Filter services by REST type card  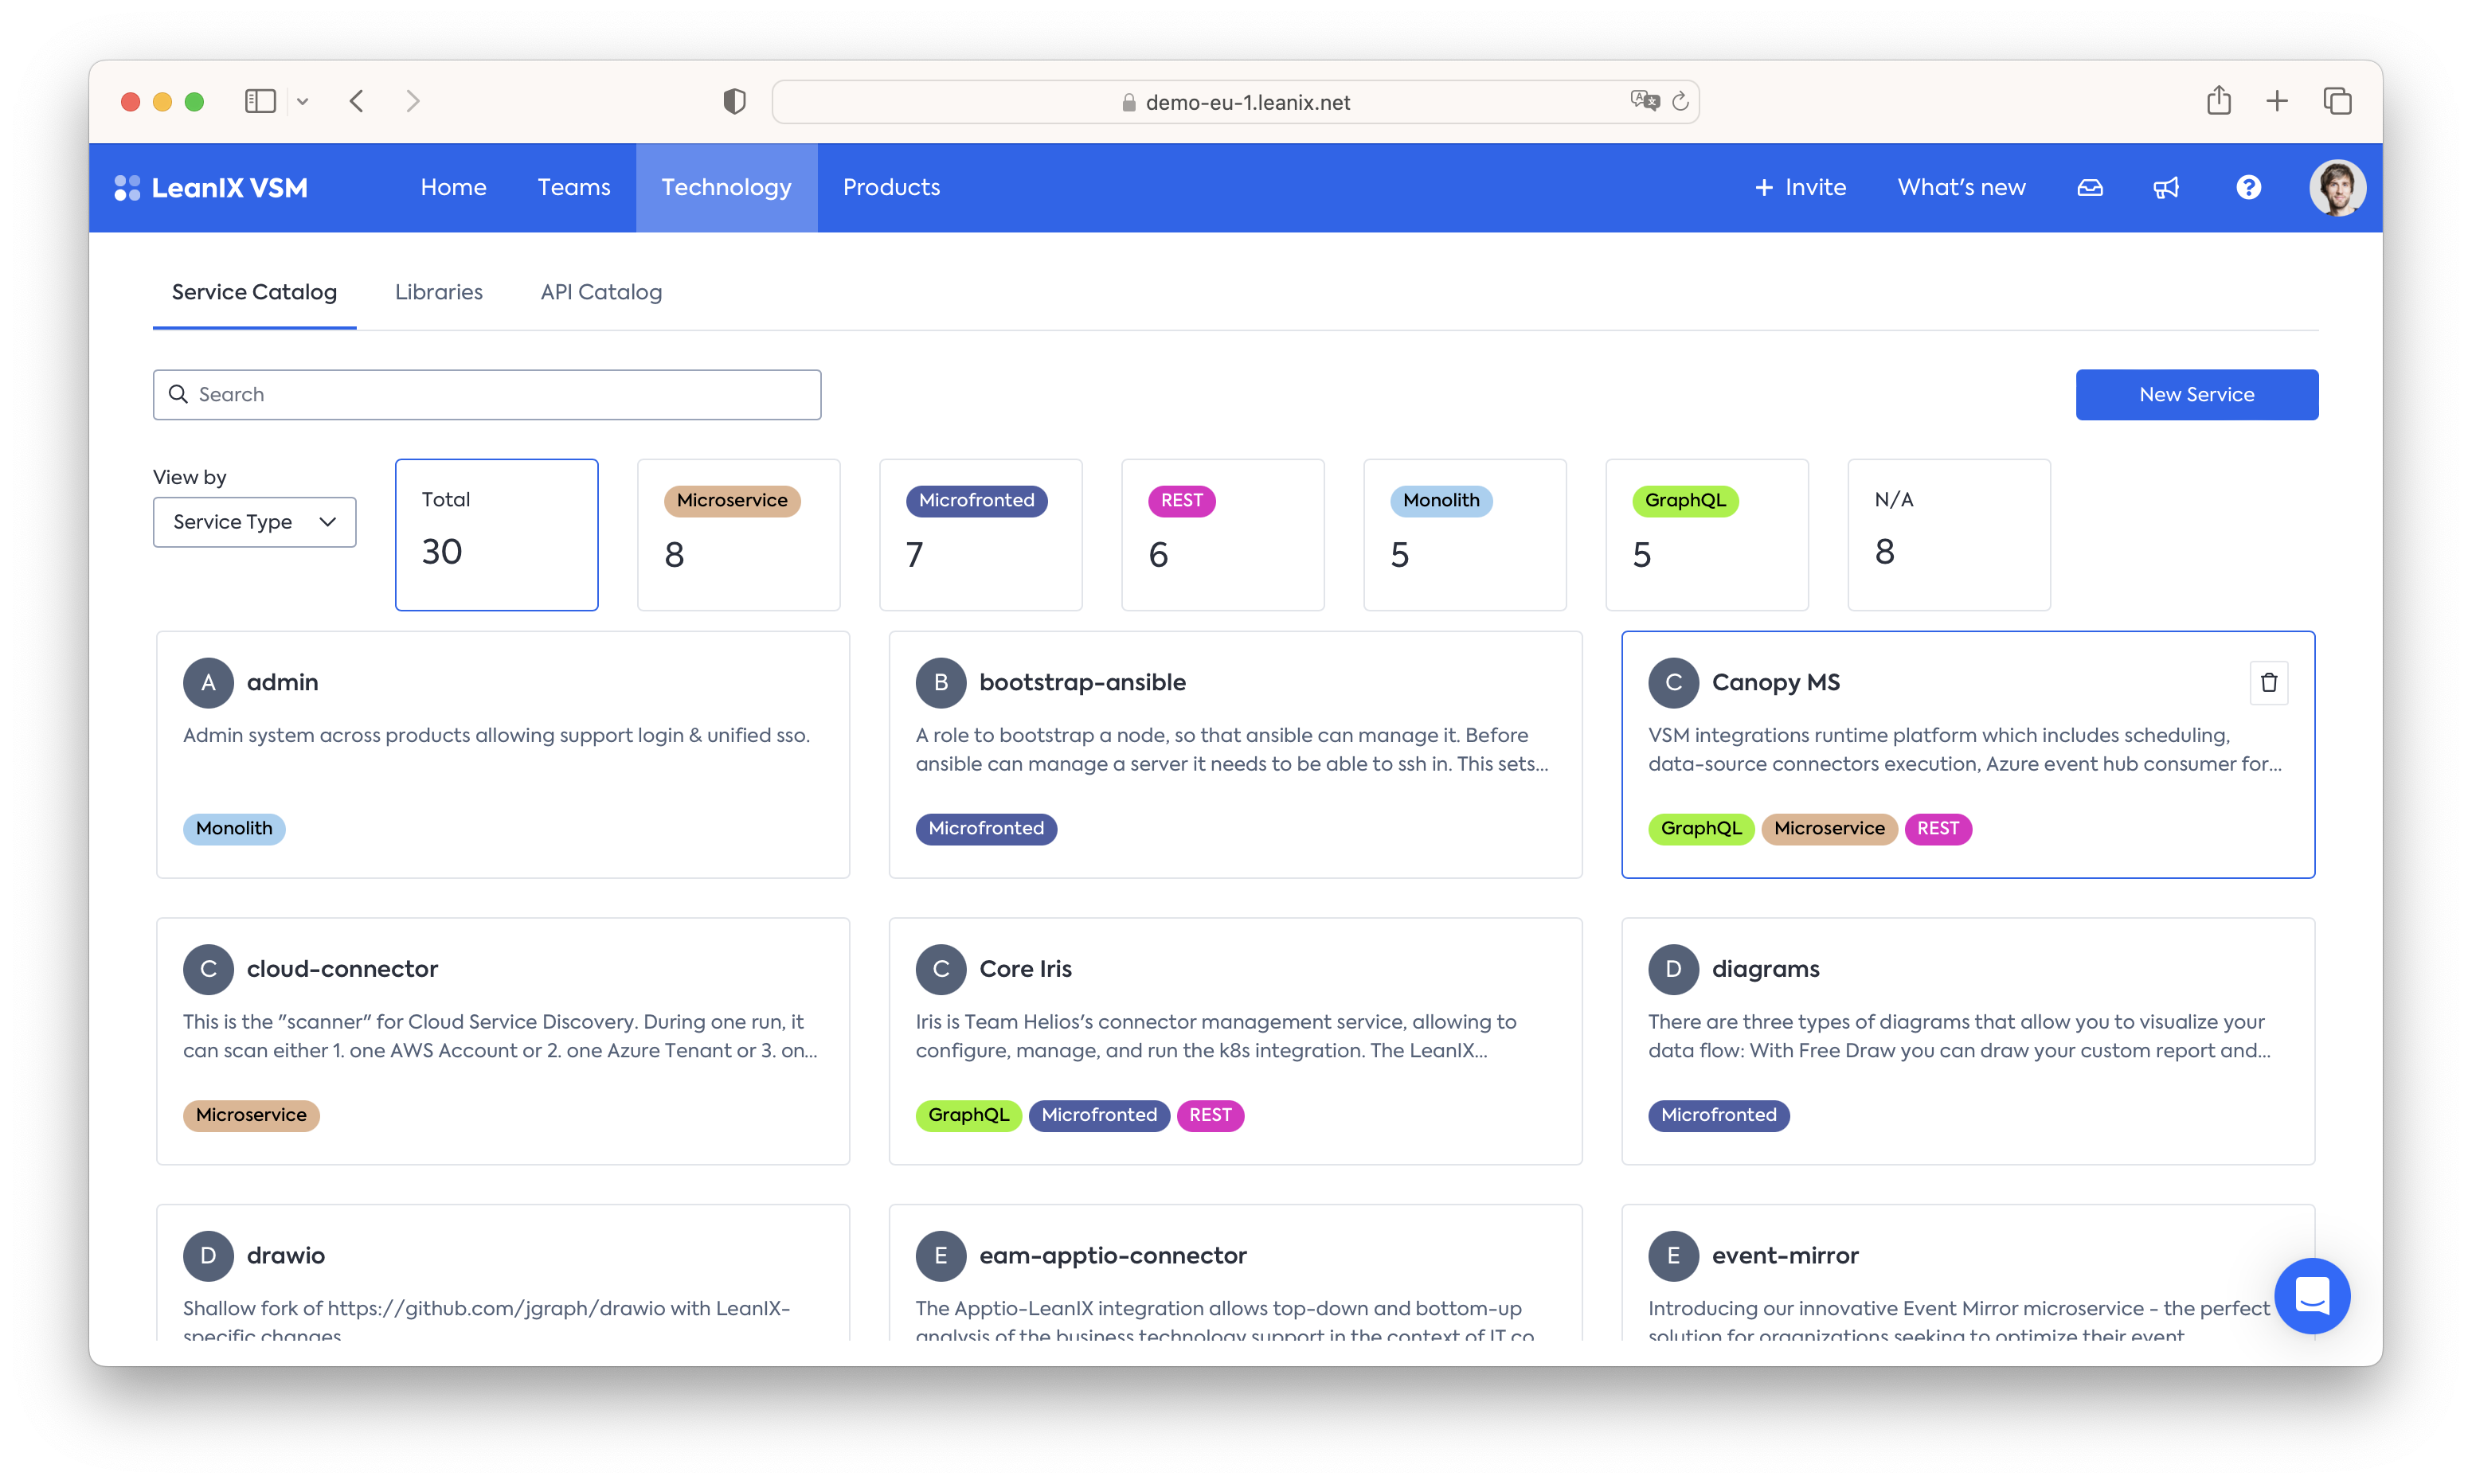[x=1222, y=534]
